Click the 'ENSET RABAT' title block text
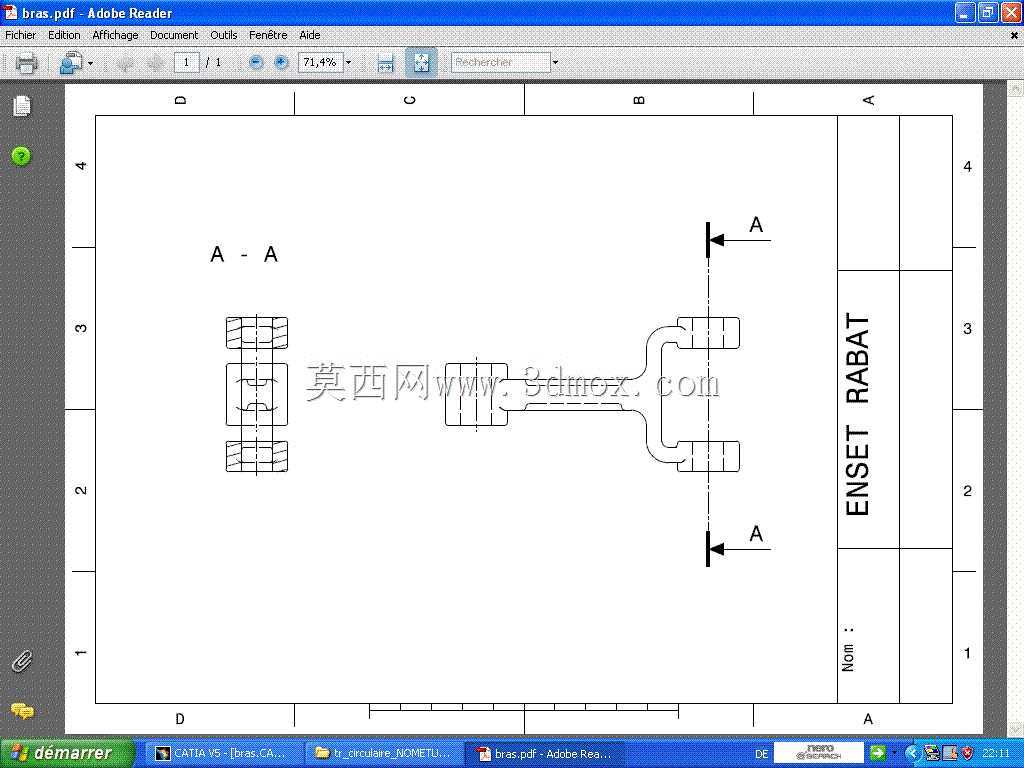The image size is (1024, 768). [858, 414]
